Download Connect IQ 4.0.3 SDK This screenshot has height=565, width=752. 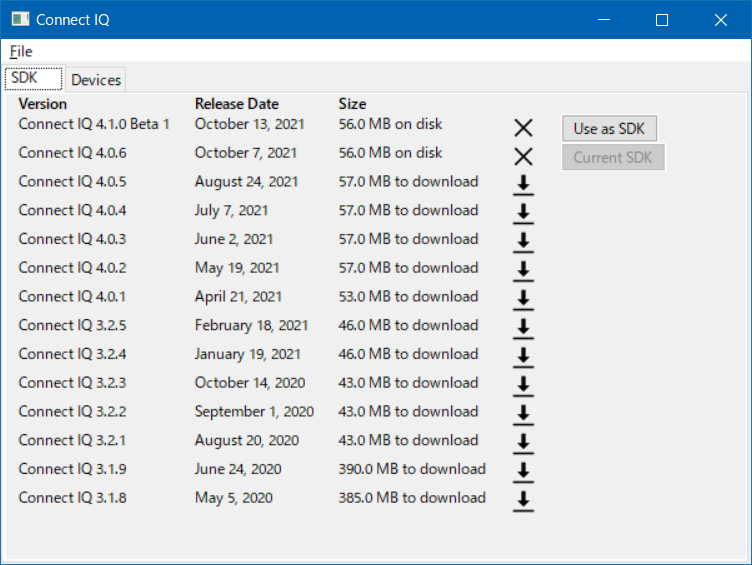523,243
